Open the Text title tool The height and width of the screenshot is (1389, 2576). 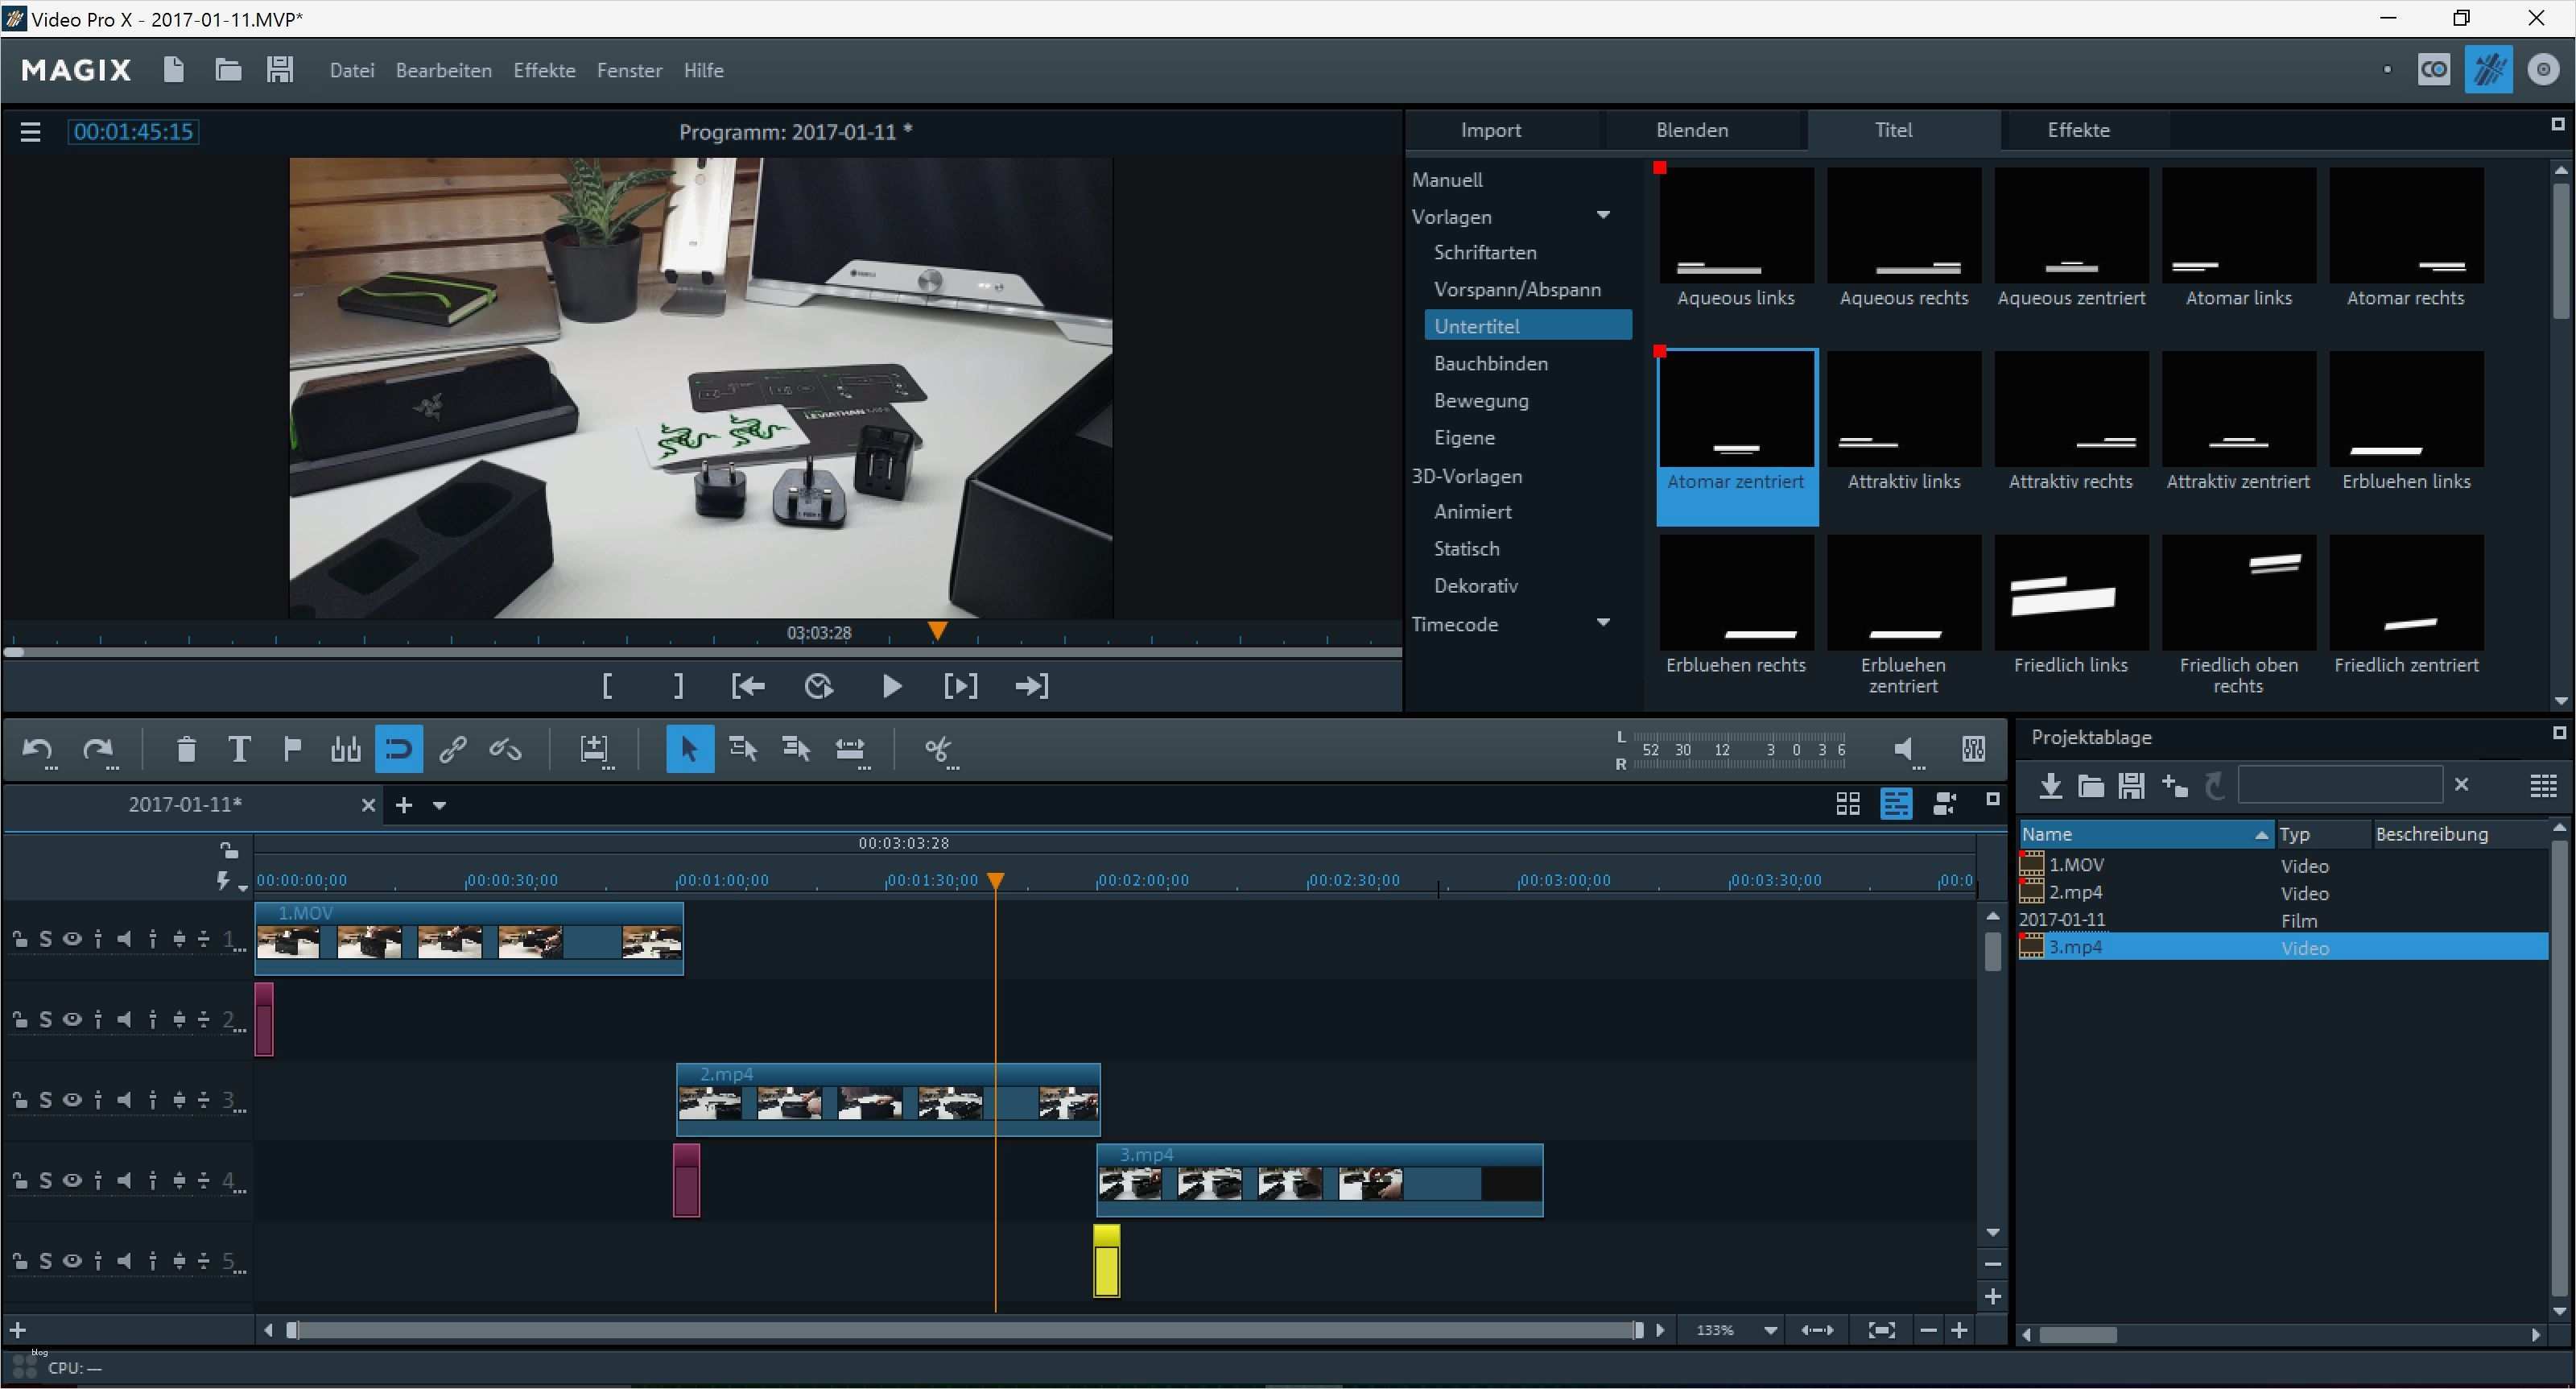(x=239, y=749)
